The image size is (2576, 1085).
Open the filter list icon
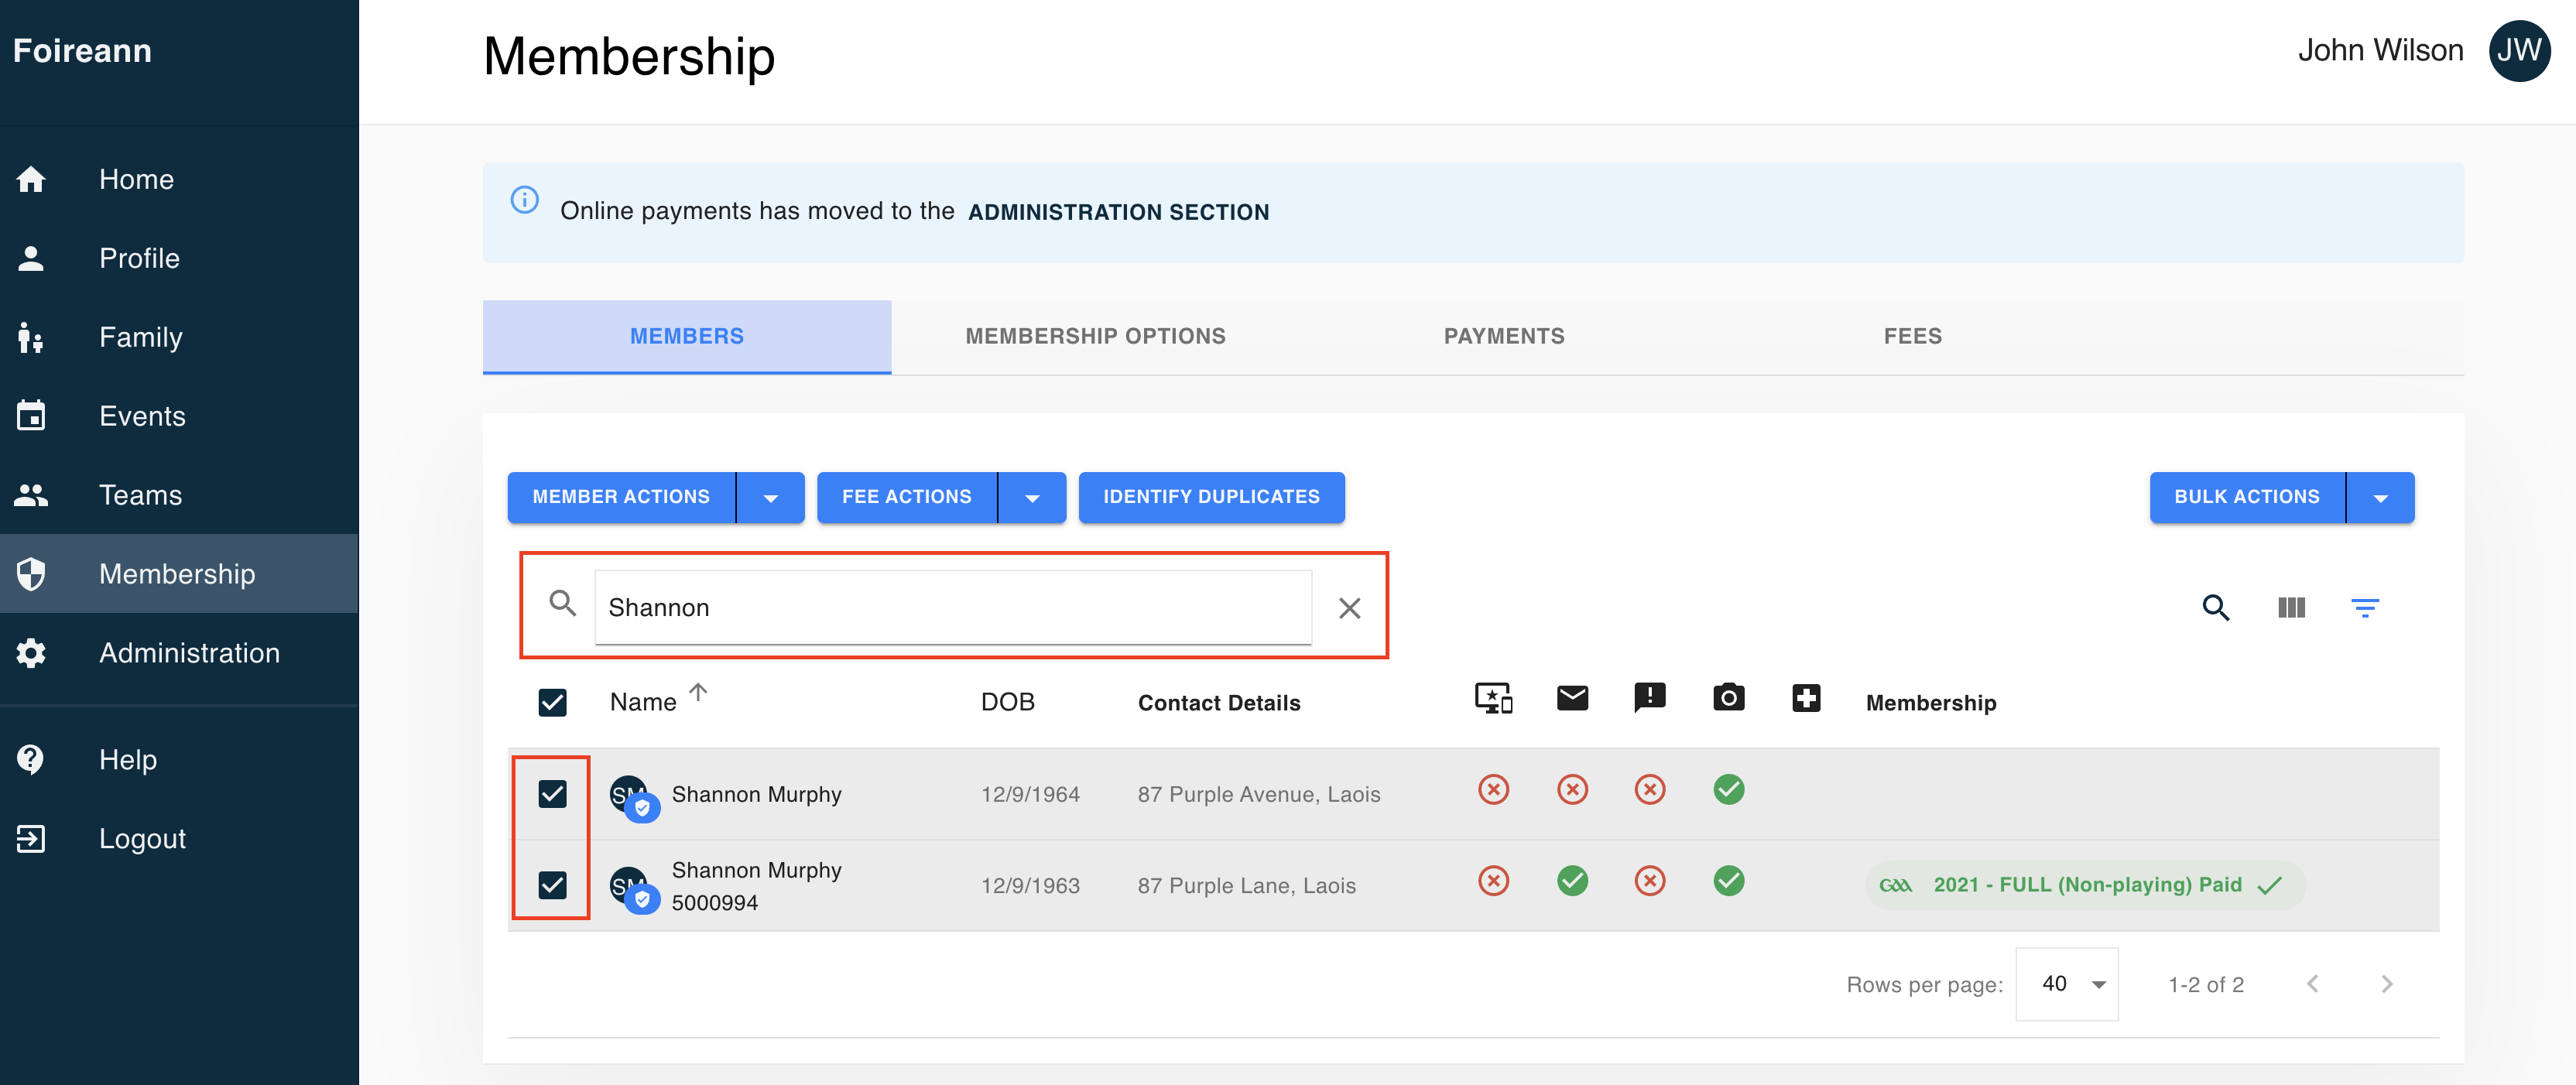2365,607
